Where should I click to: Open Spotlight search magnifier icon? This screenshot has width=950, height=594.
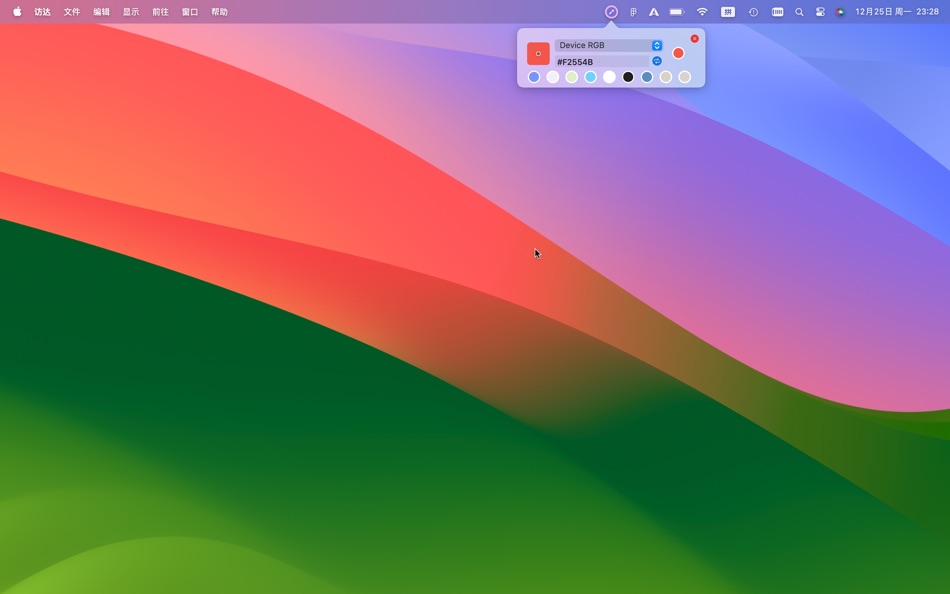(799, 12)
